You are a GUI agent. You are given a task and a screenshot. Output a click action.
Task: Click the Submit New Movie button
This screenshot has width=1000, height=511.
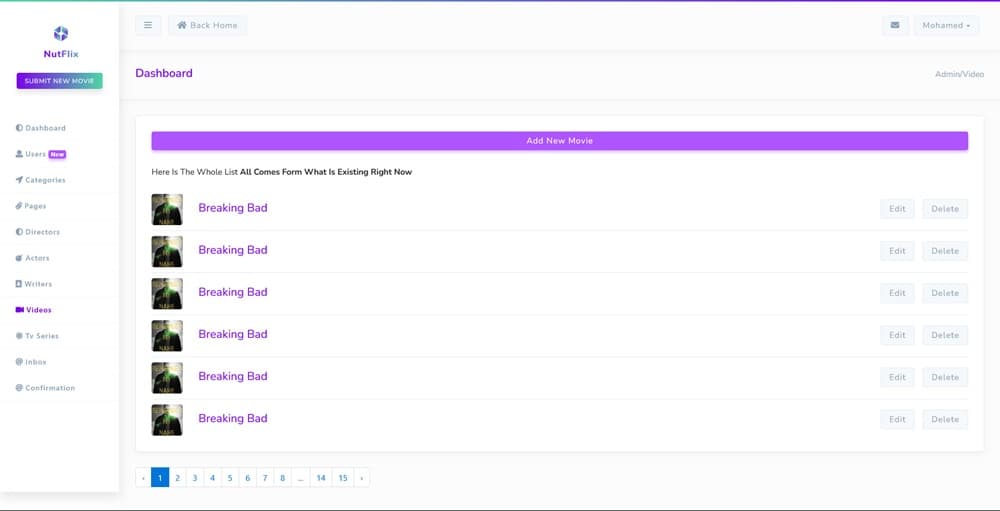[59, 81]
